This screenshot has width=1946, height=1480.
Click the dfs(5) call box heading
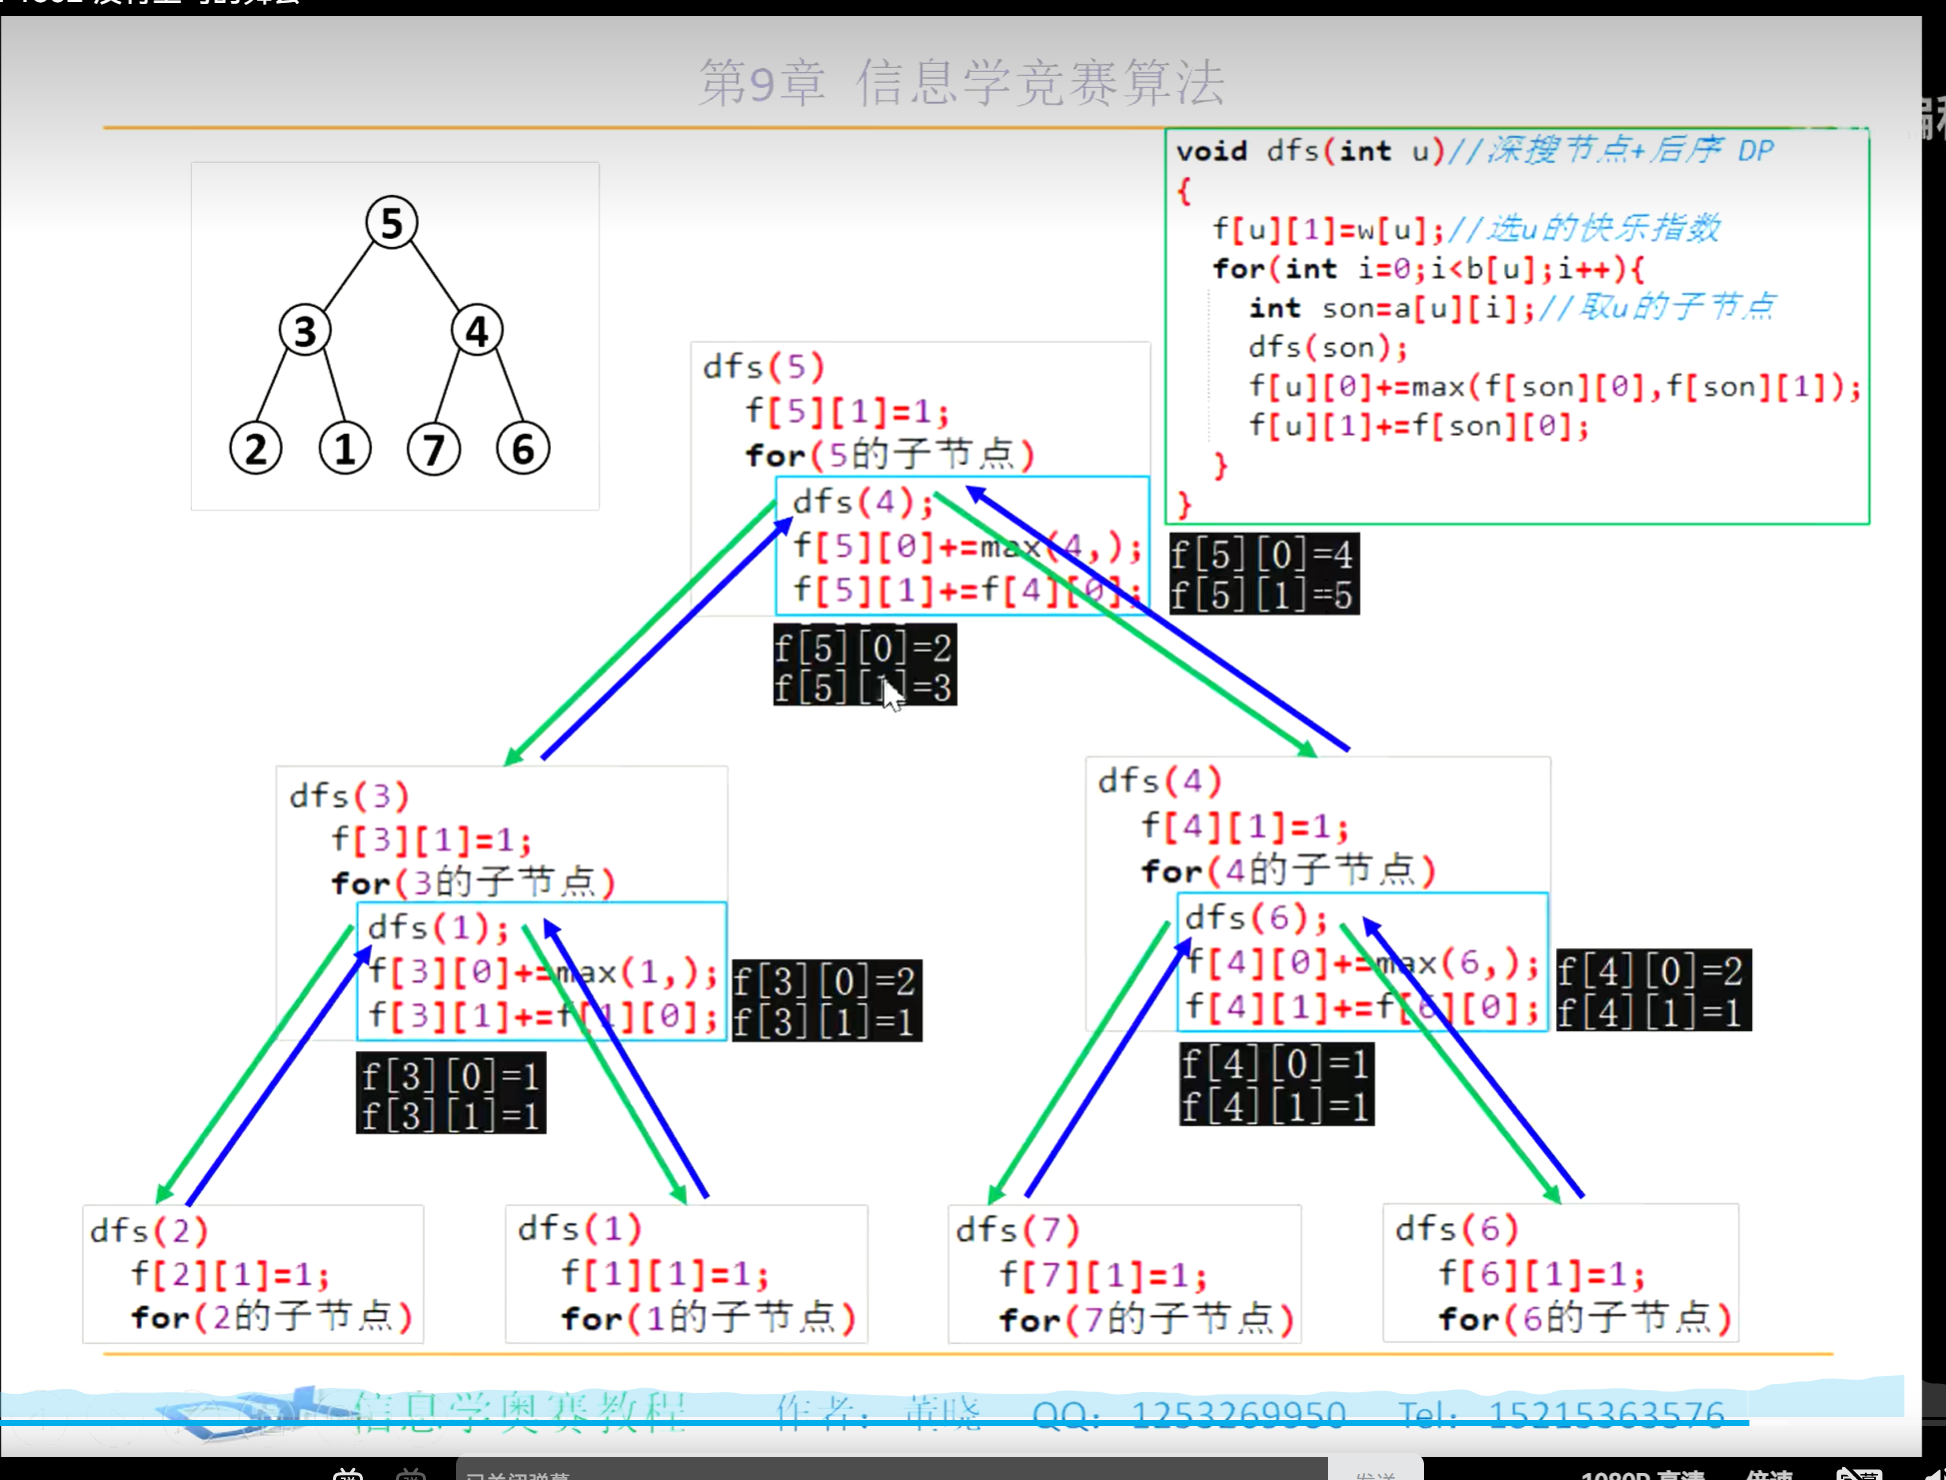[x=763, y=367]
